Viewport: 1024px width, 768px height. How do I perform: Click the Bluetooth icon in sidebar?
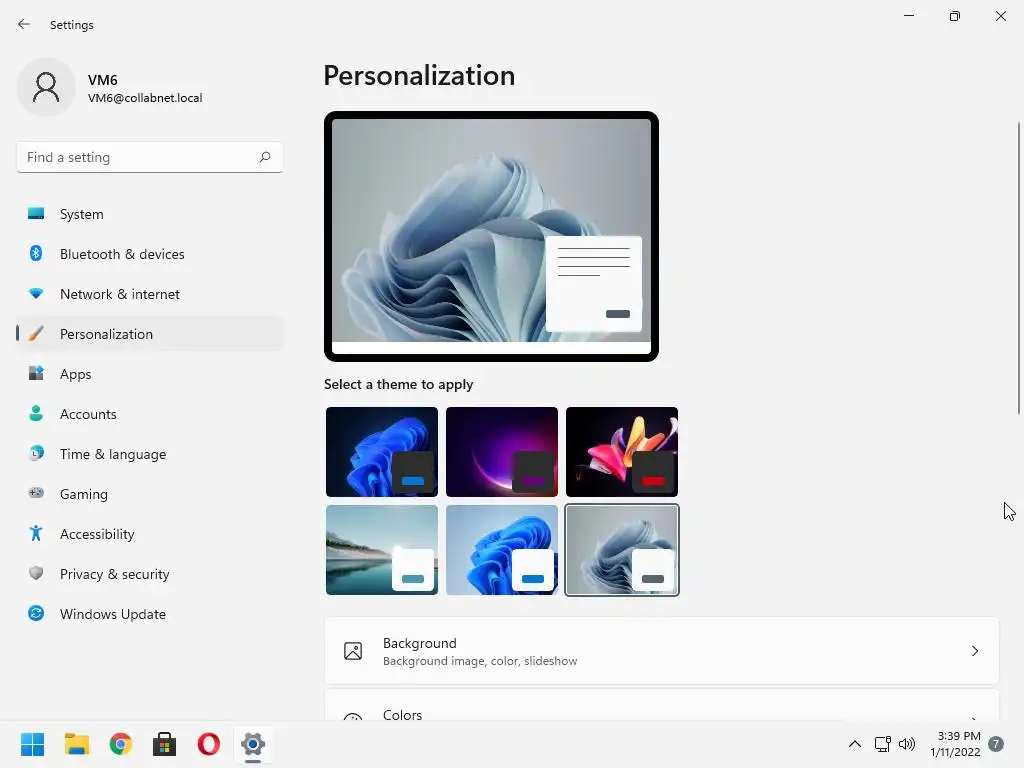pos(36,253)
